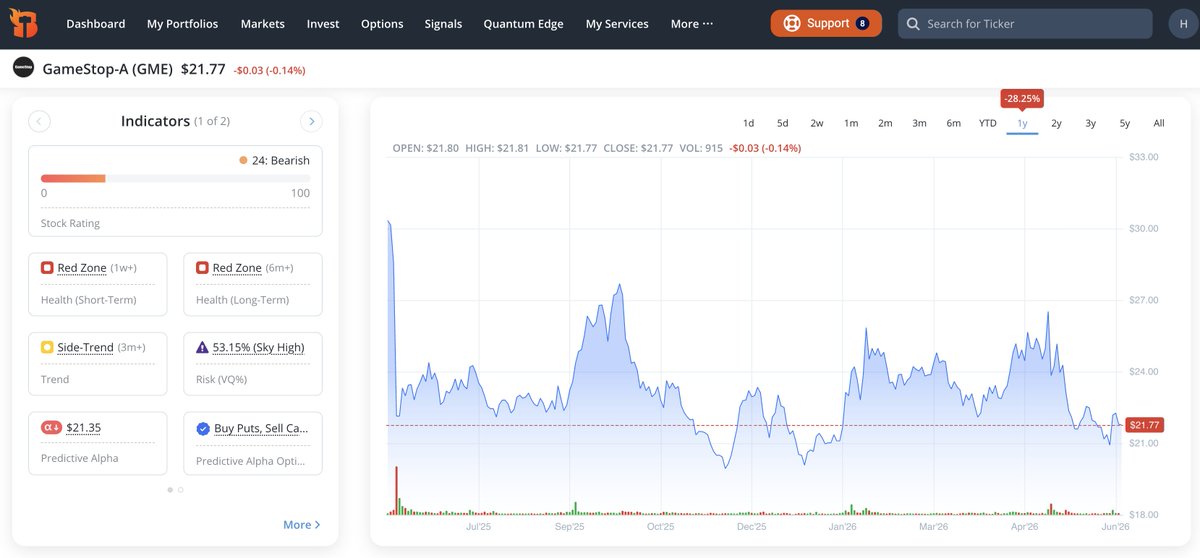Click the $21.35 Predictive Alpha link
Viewport: 1200px width, 558px height.
tap(83, 427)
